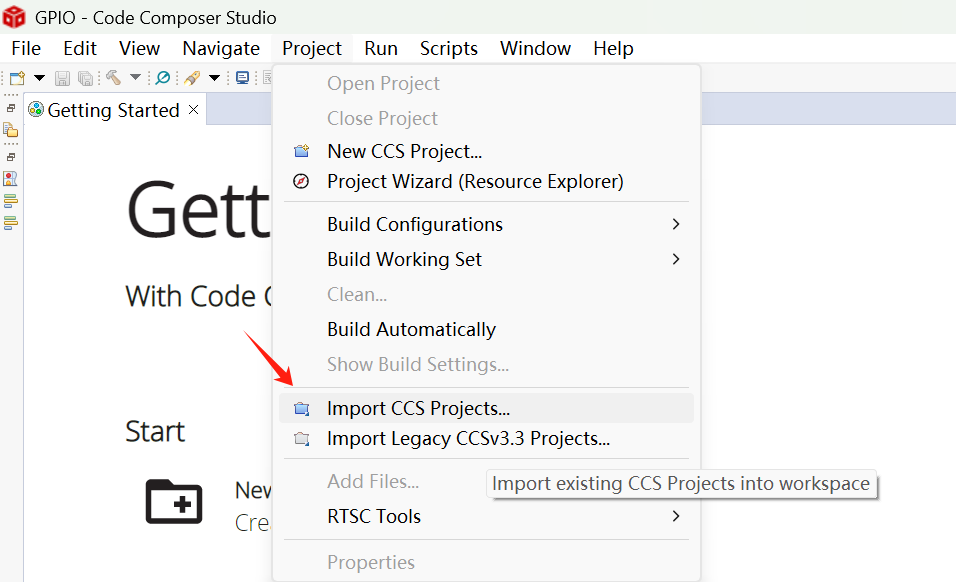Select New CCS Project from the menu
This screenshot has height=582, width=956.
tap(404, 151)
